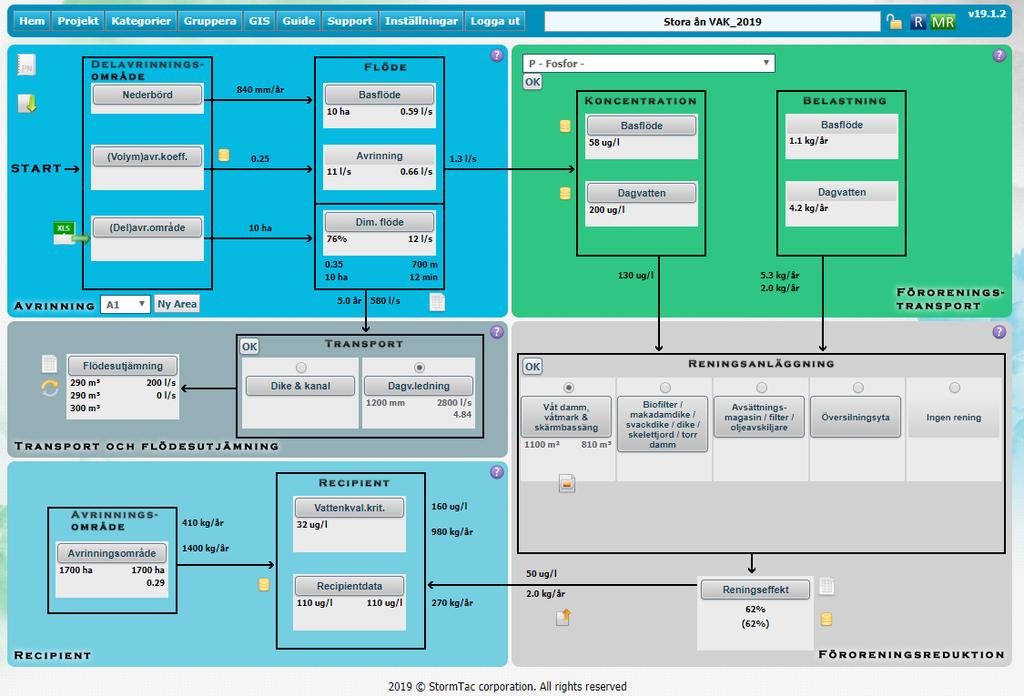1024x696 pixels.
Task: Select the Översilningsyta radio button
Action: [x=858, y=388]
